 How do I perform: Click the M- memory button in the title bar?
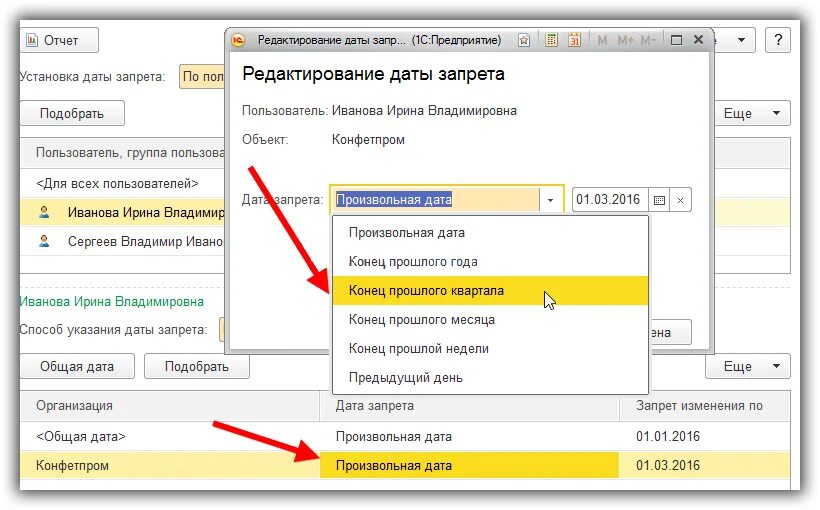tap(647, 40)
